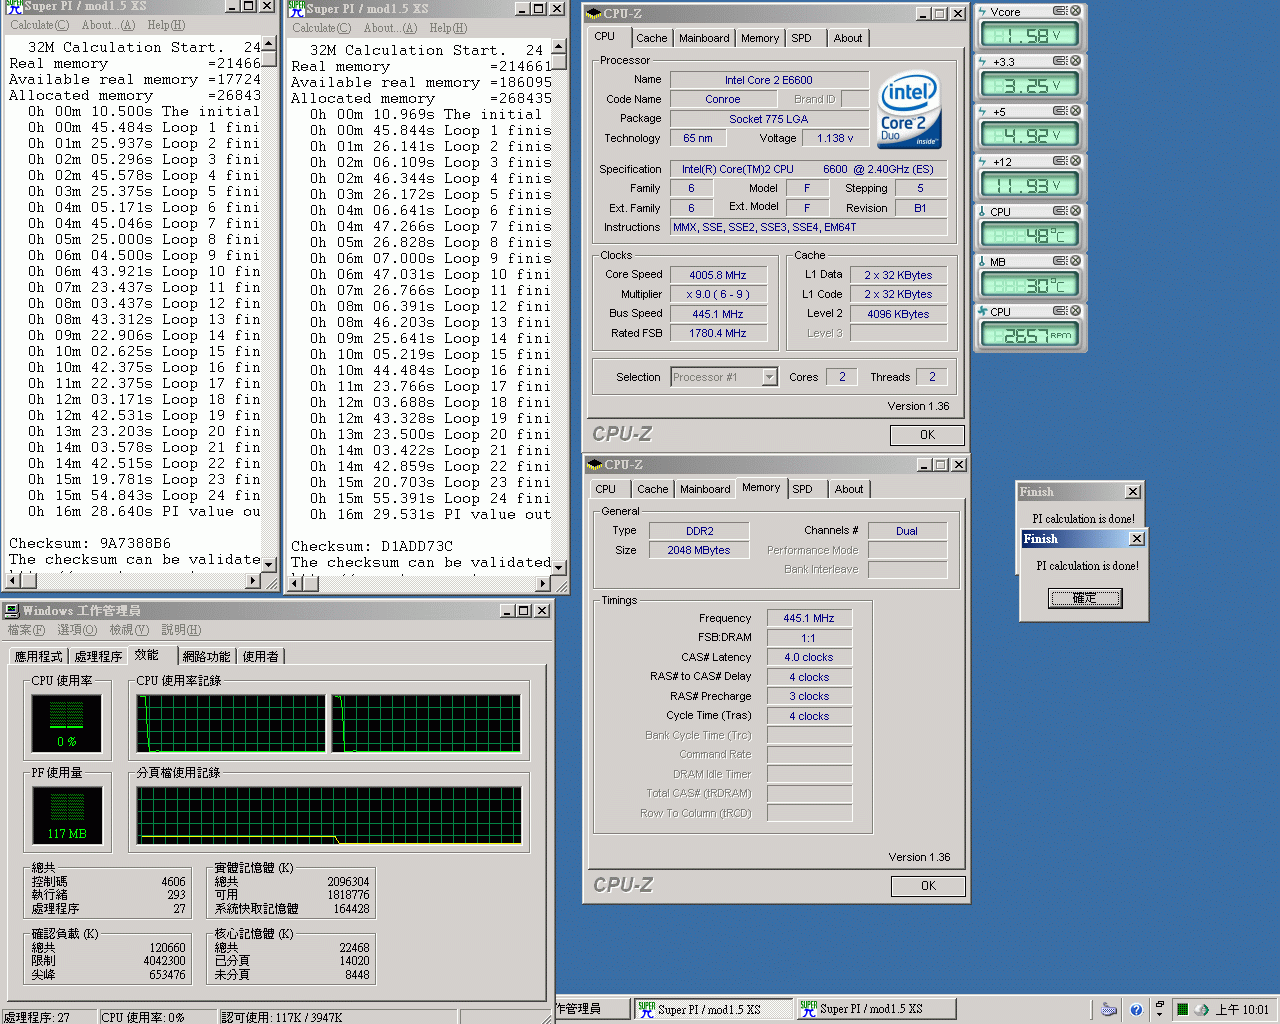1280x1024 pixels.
Task: Click vertical scrollbar down arrow in Super PI D1ADD73C window
Action: [x=559, y=567]
